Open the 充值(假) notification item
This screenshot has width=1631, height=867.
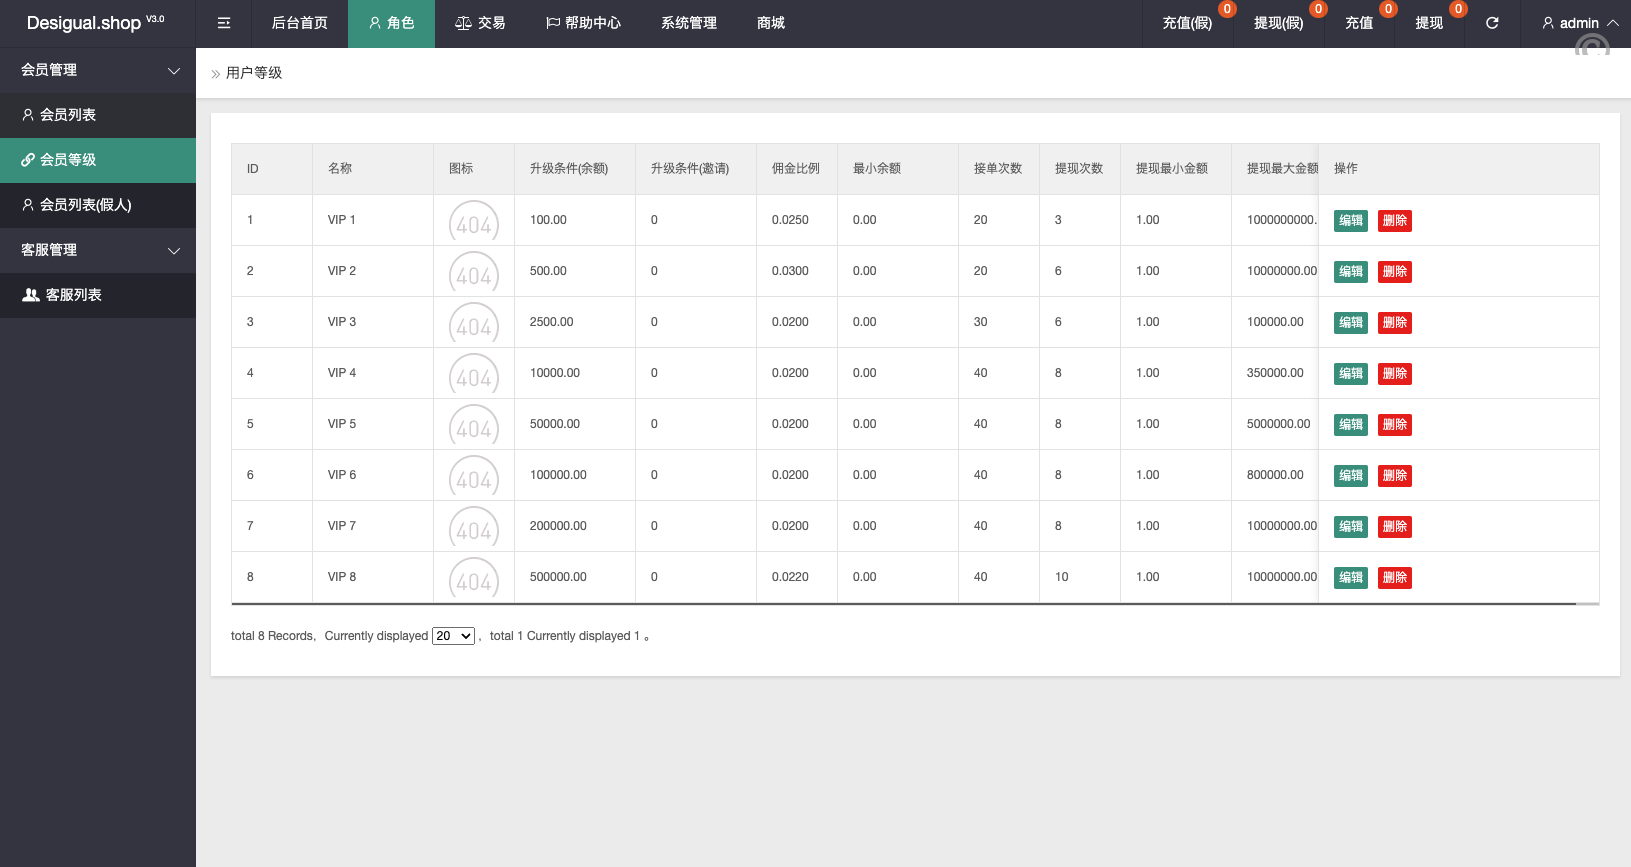tap(1187, 23)
